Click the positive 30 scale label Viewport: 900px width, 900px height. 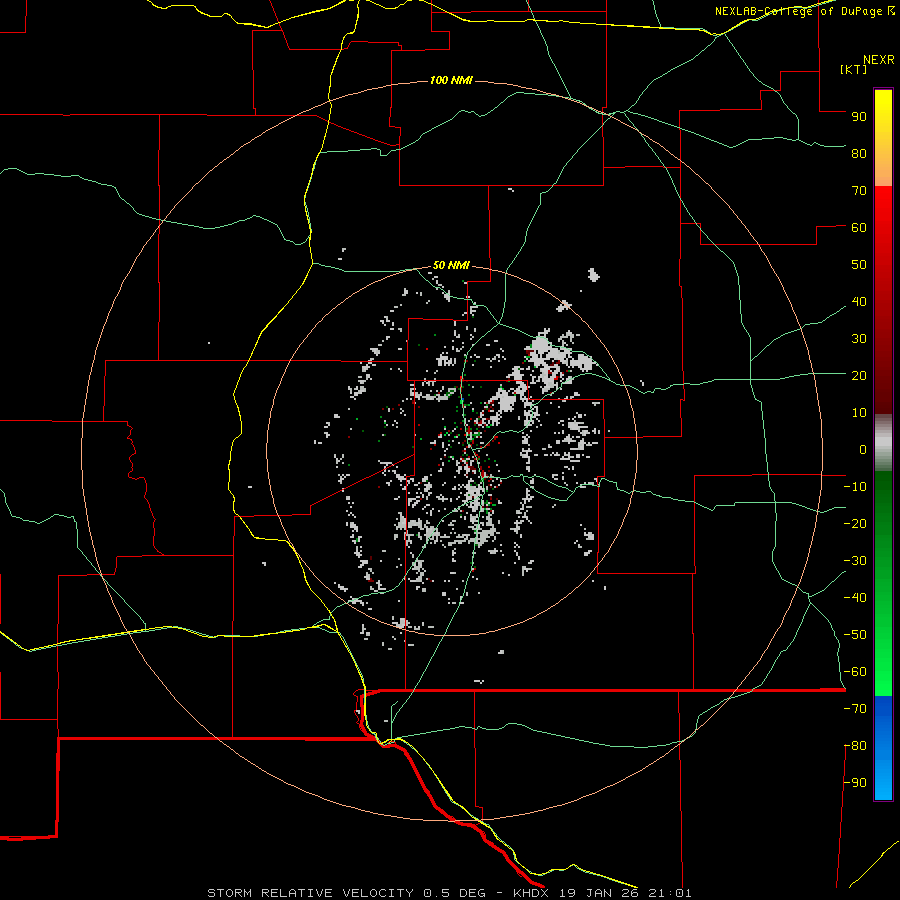[x=859, y=339]
